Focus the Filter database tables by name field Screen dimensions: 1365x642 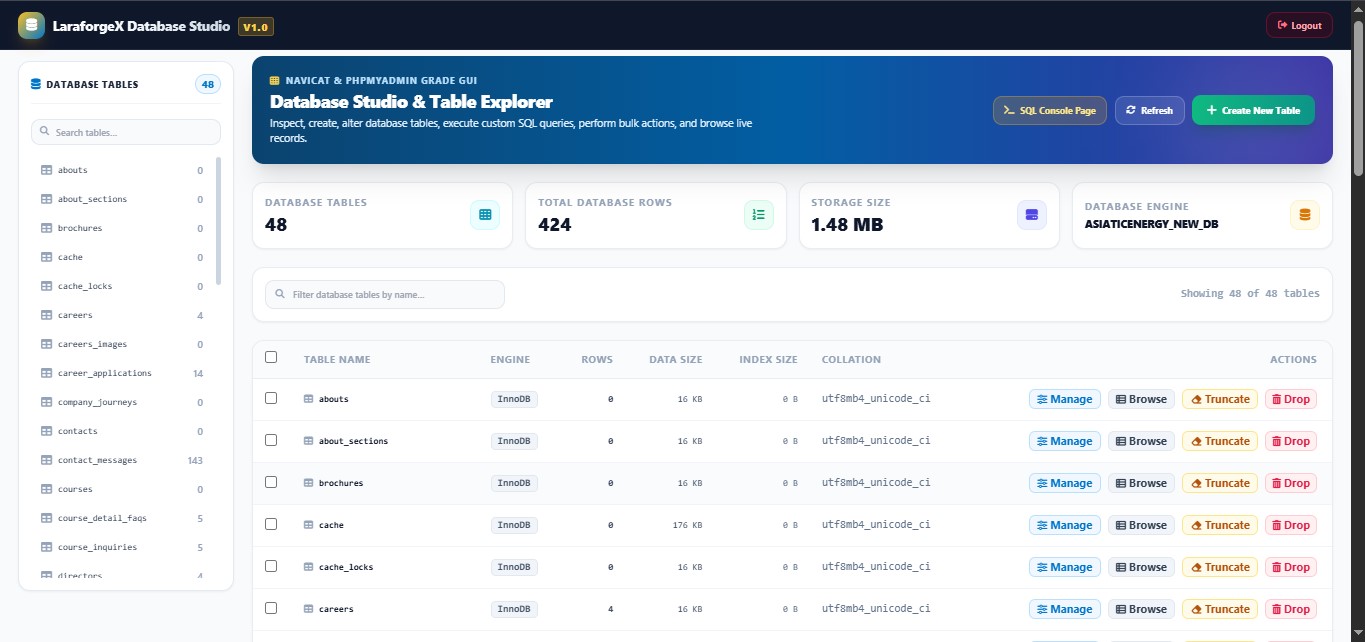coord(385,295)
